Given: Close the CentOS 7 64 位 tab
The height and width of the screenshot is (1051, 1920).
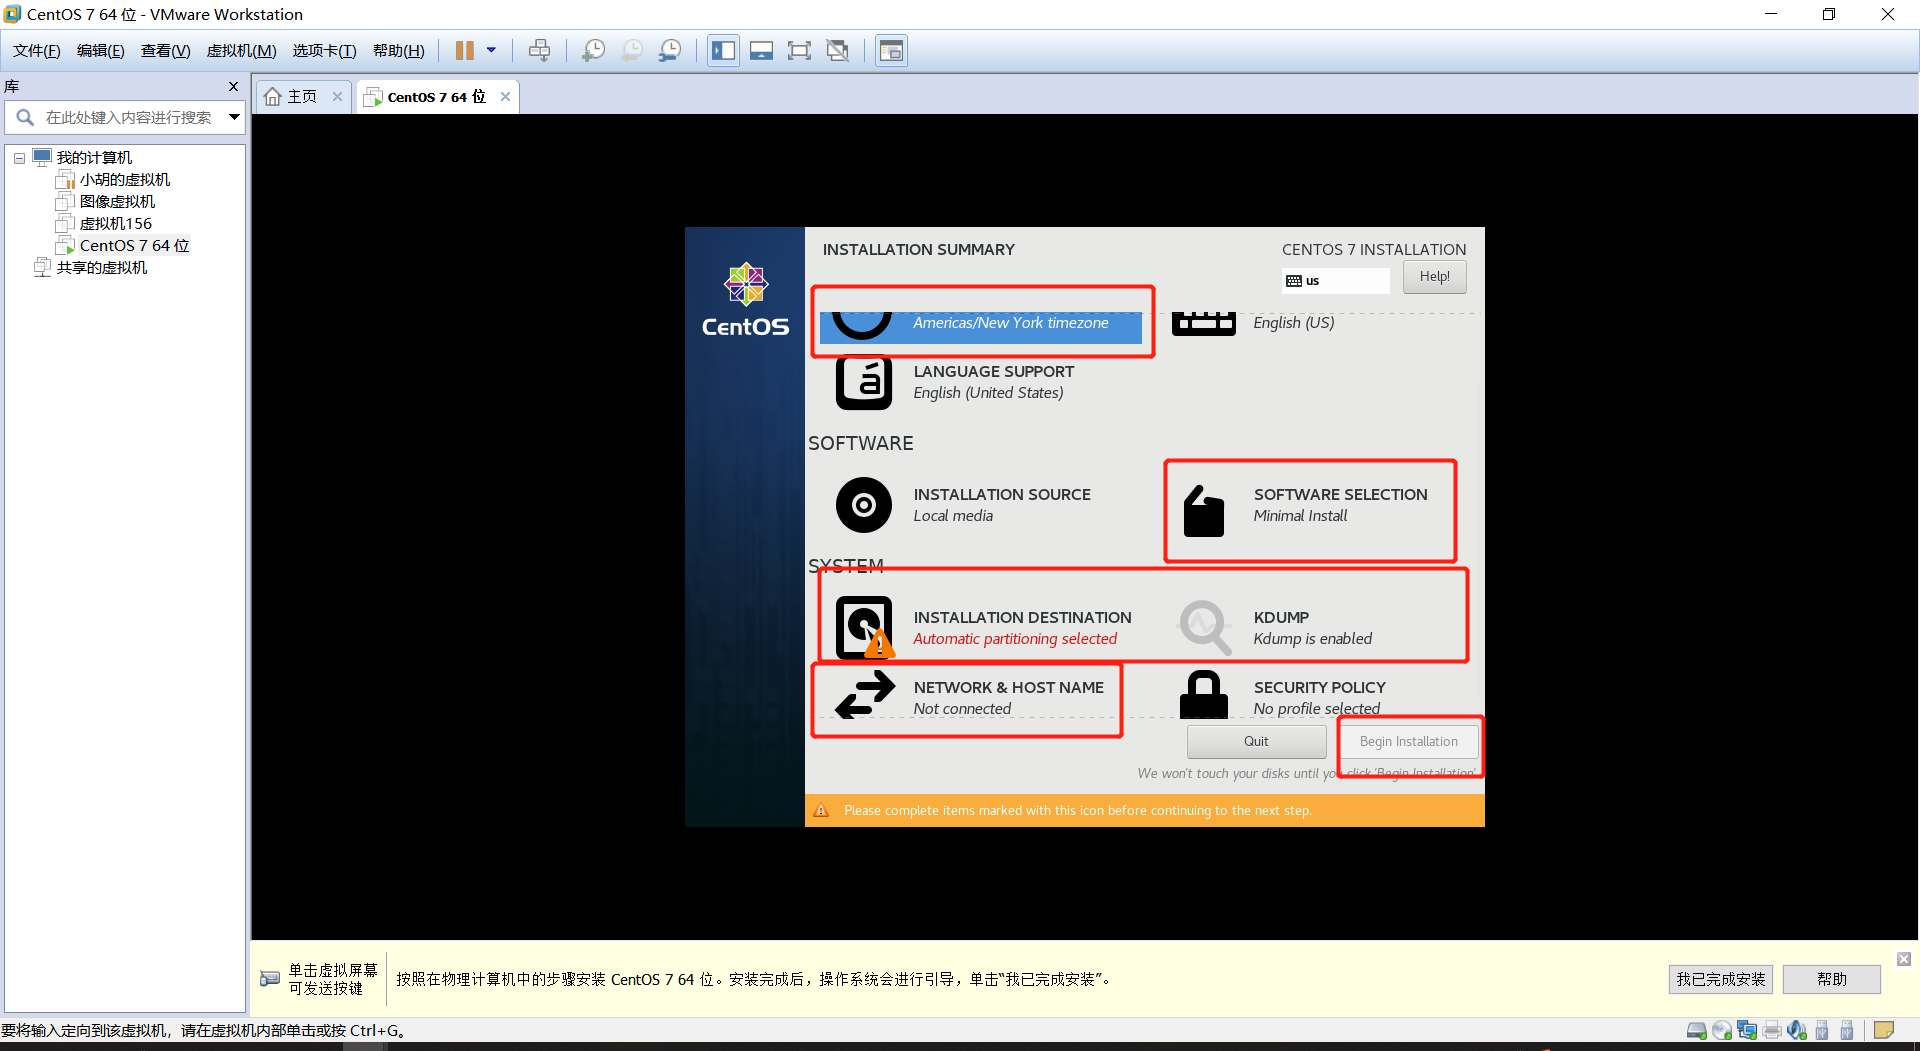Looking at the screenshot, I should [506, 97].
